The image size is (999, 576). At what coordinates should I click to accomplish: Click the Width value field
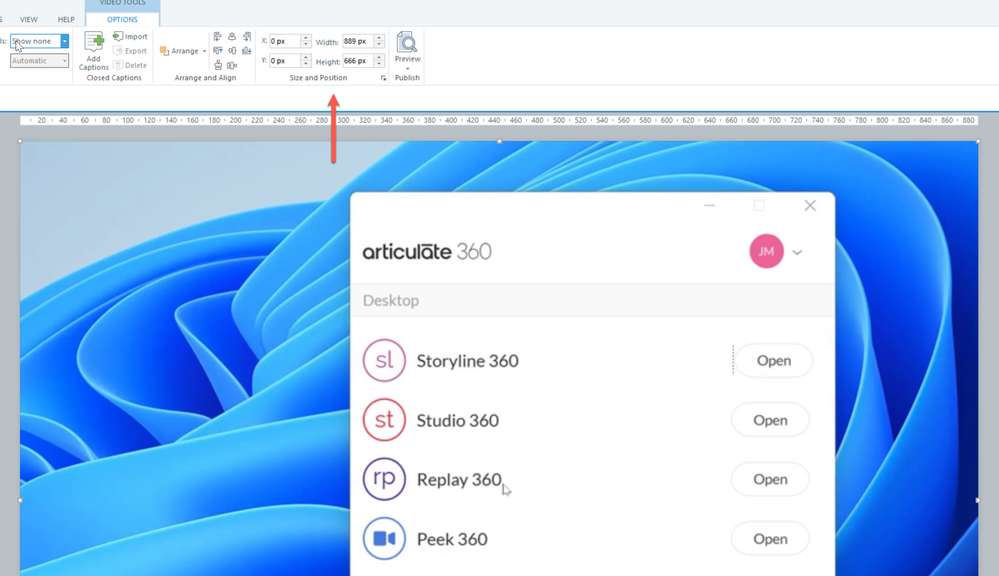click(x=357, y=41)
